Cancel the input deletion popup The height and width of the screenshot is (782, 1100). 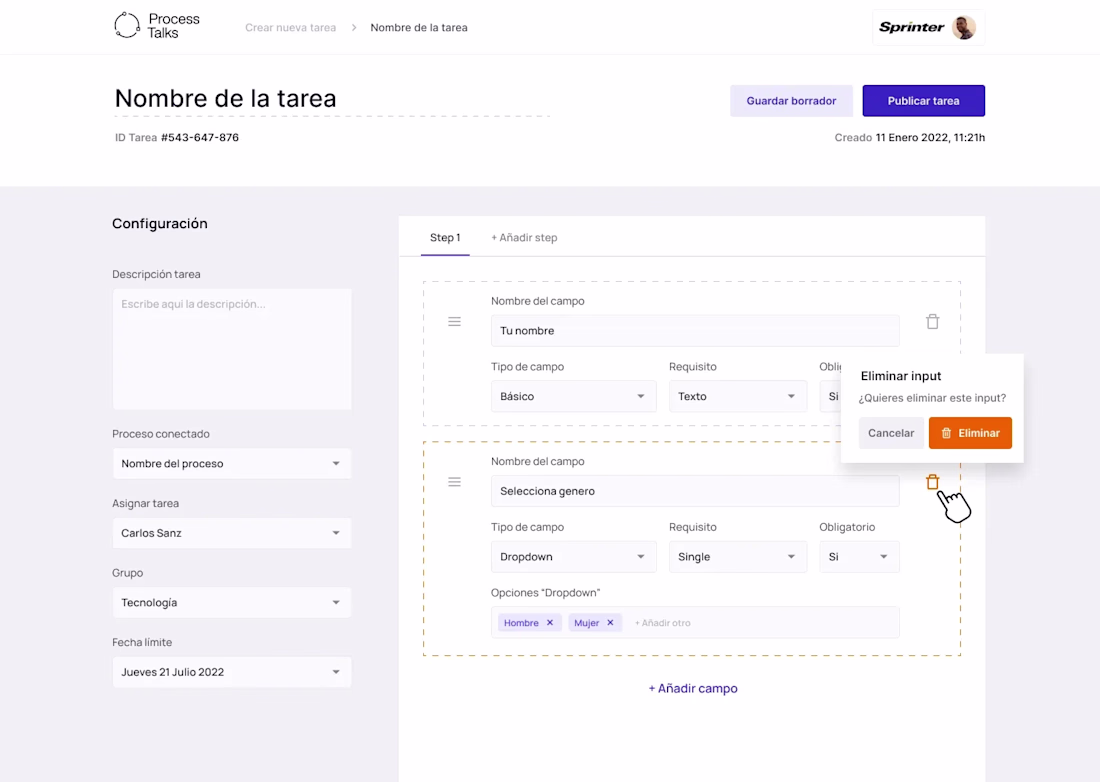pos(891,433)
